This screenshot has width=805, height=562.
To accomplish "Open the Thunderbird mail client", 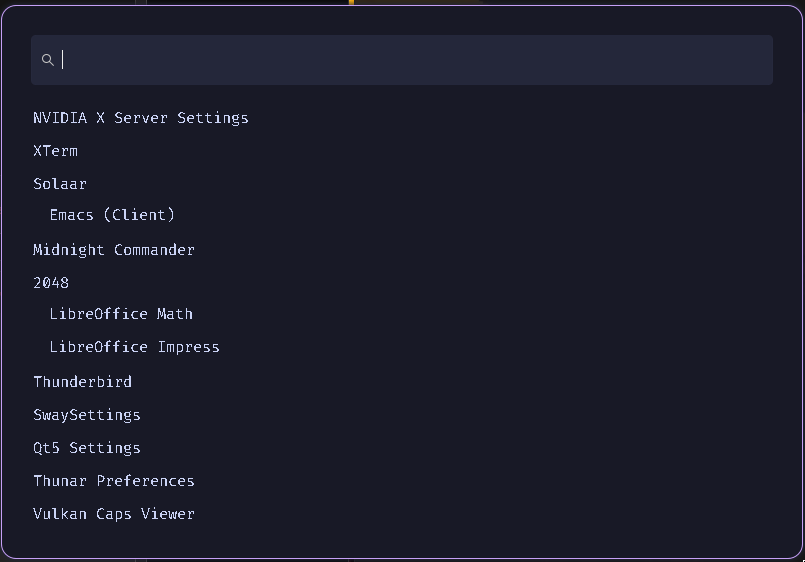I will coord(82,382).
